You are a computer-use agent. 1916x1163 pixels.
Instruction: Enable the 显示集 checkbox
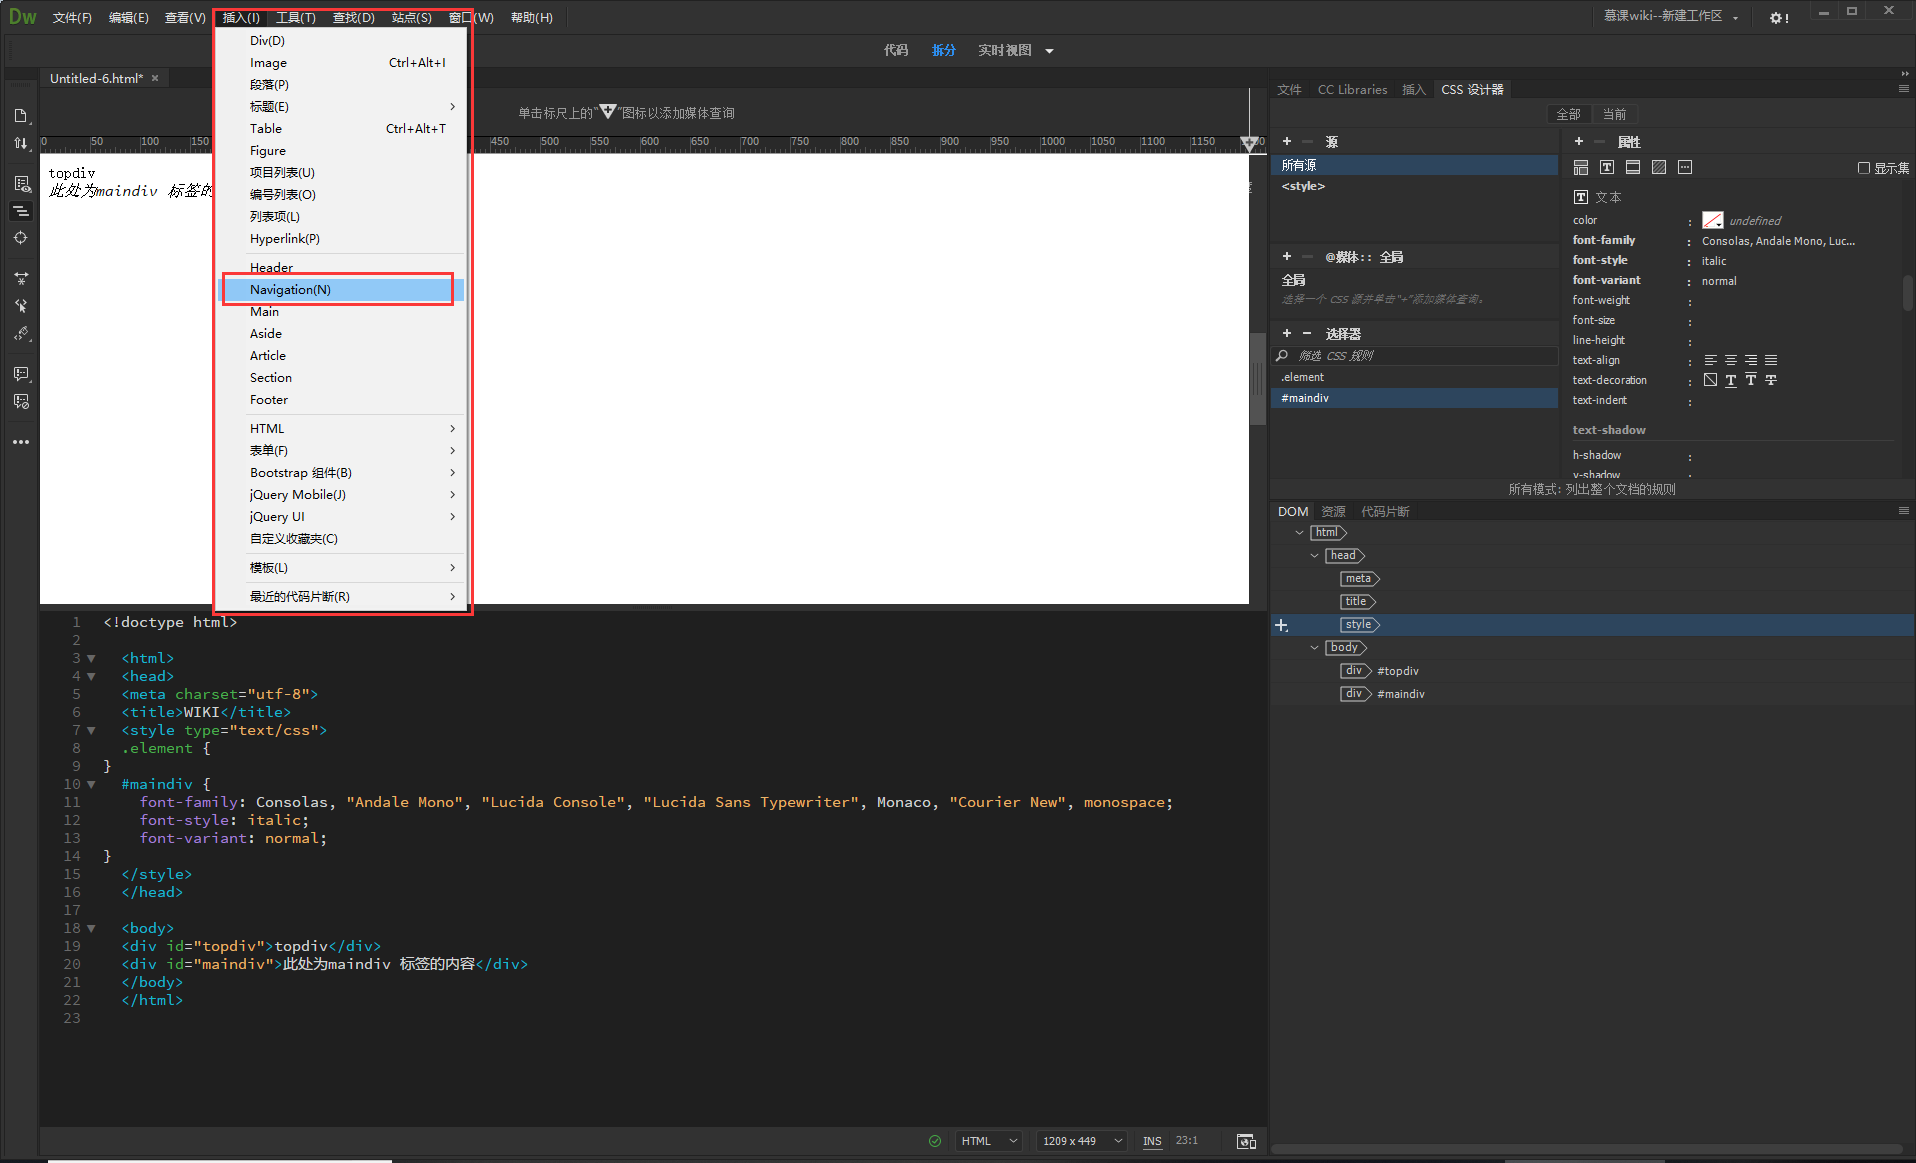[x=1864, y=168]
